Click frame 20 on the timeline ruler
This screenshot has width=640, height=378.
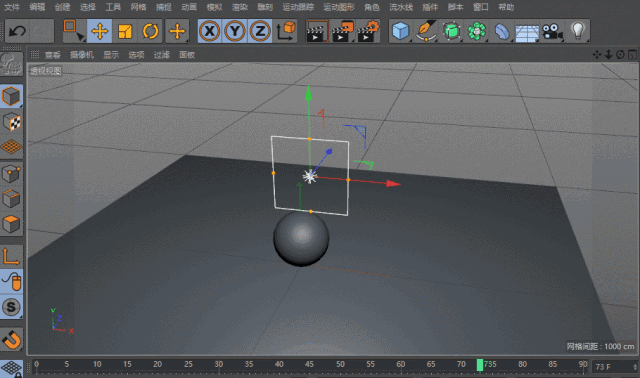click(158, 364)
